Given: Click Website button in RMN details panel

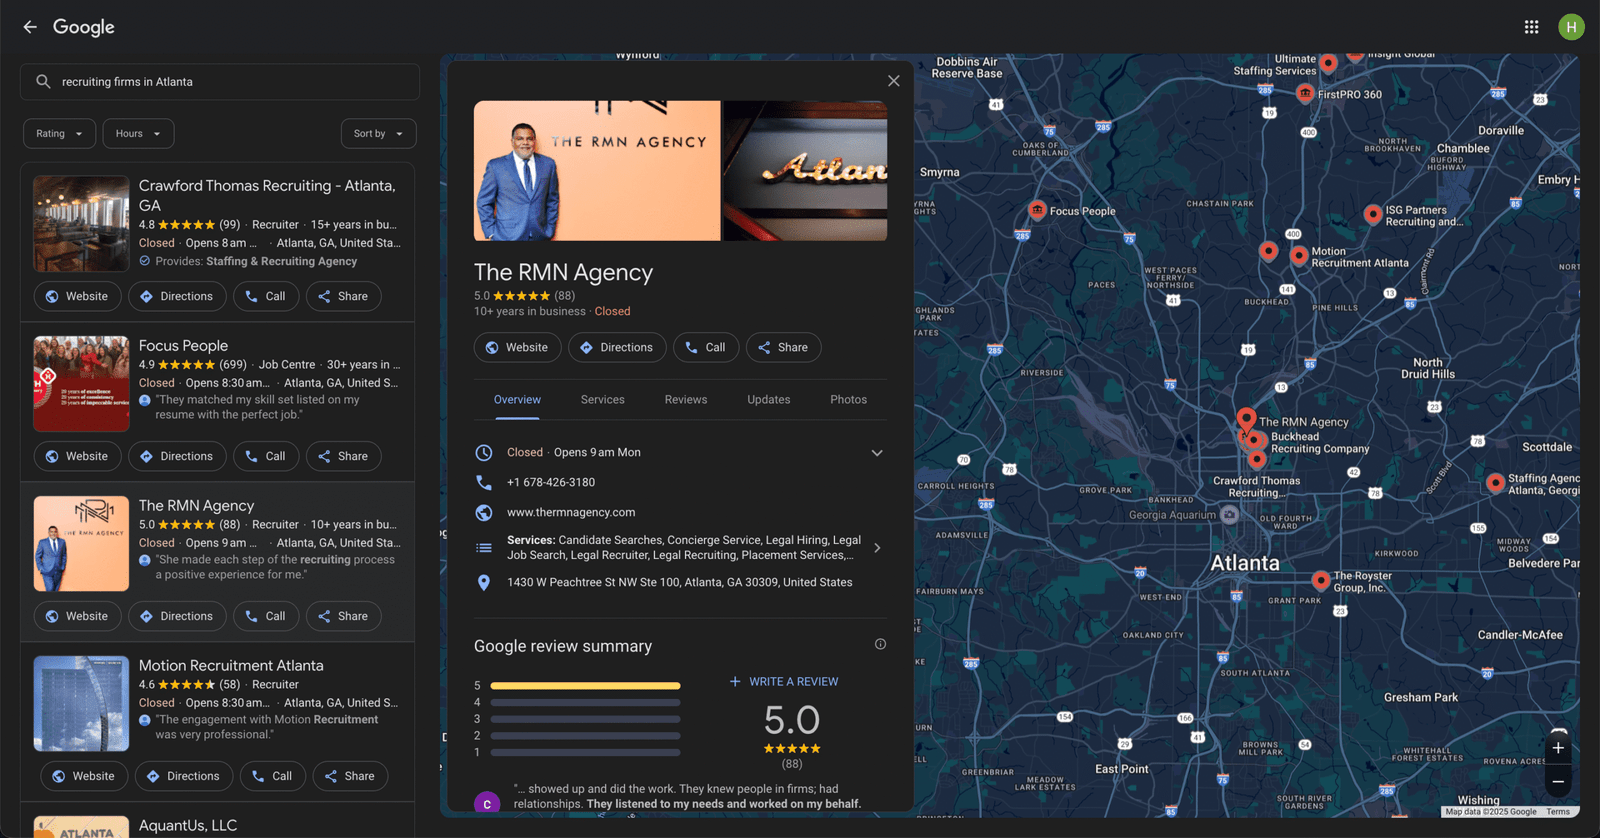Looking at the screenshot, I should click(517, 348).
